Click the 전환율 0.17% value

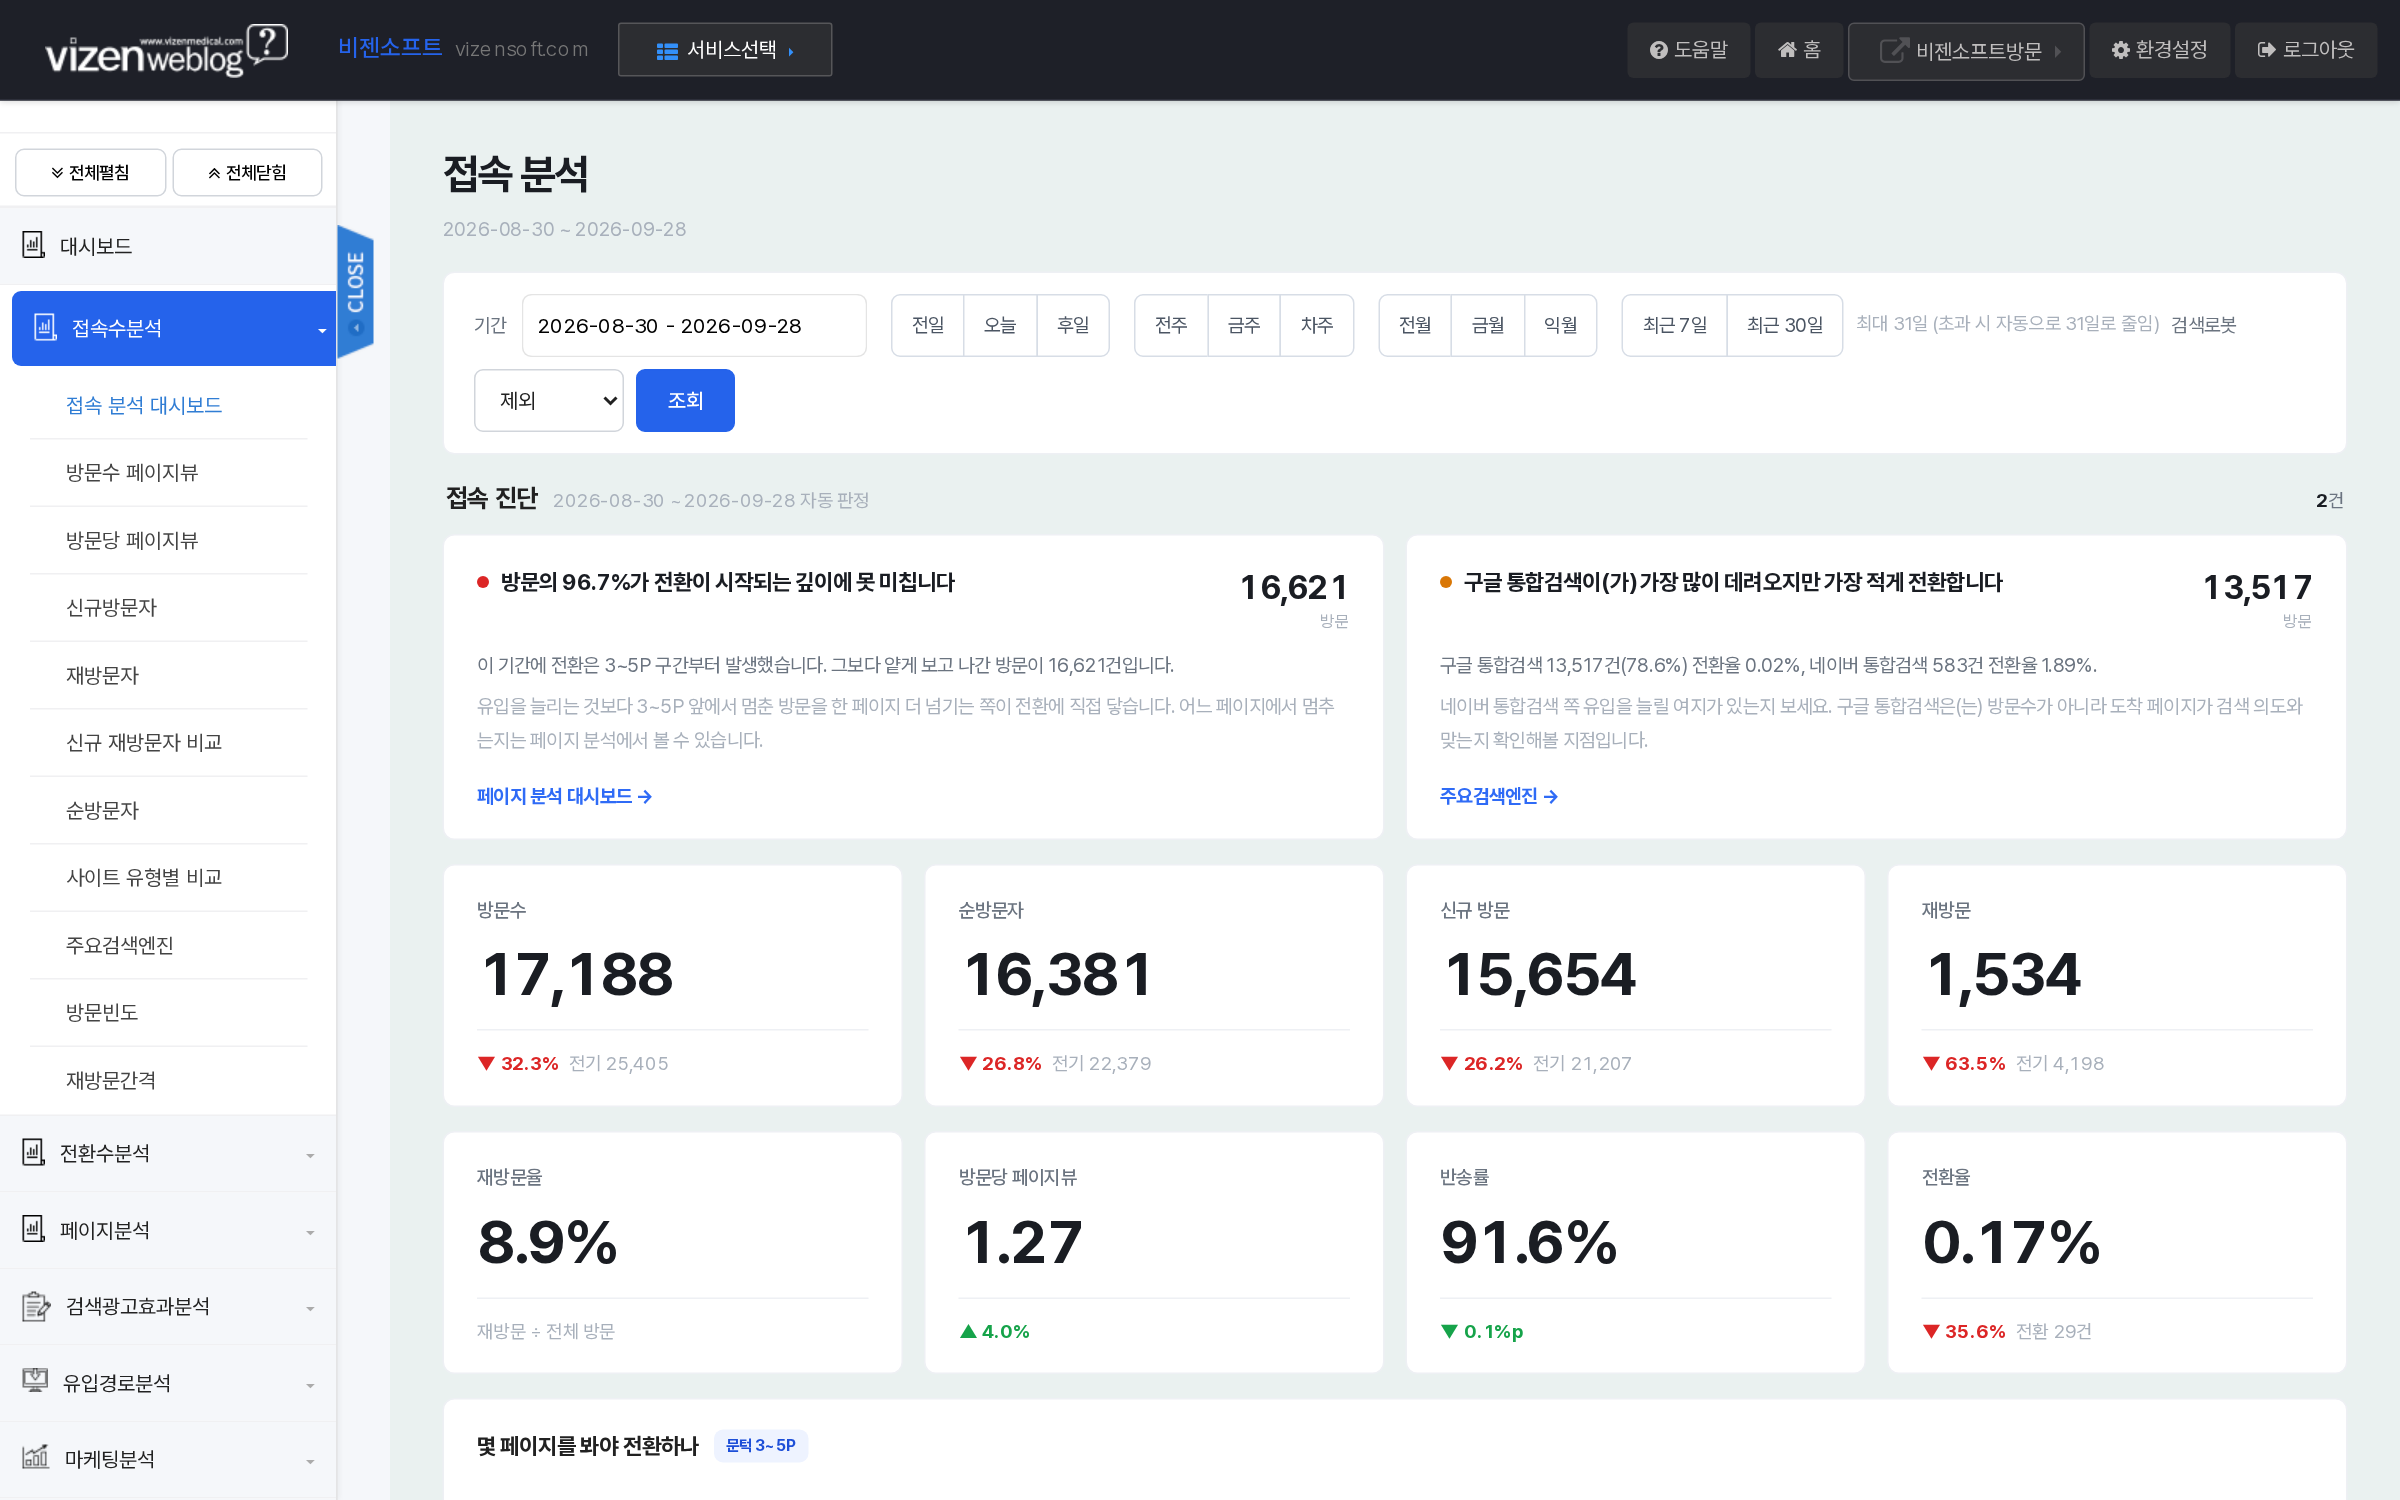click(2011, 1243)
